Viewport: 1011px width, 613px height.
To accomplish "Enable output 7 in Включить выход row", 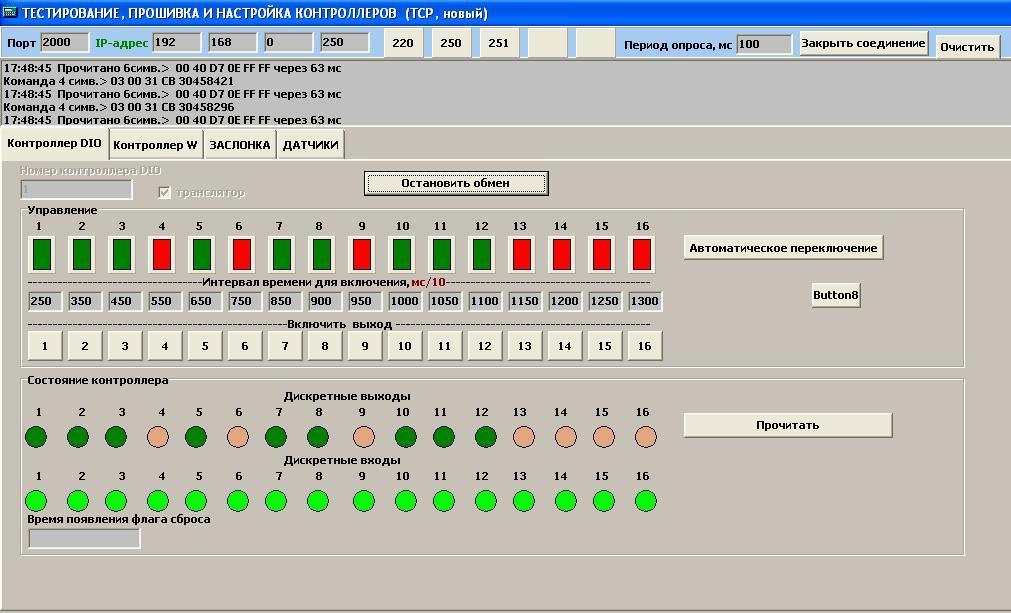I will click(x=285, y=346).
